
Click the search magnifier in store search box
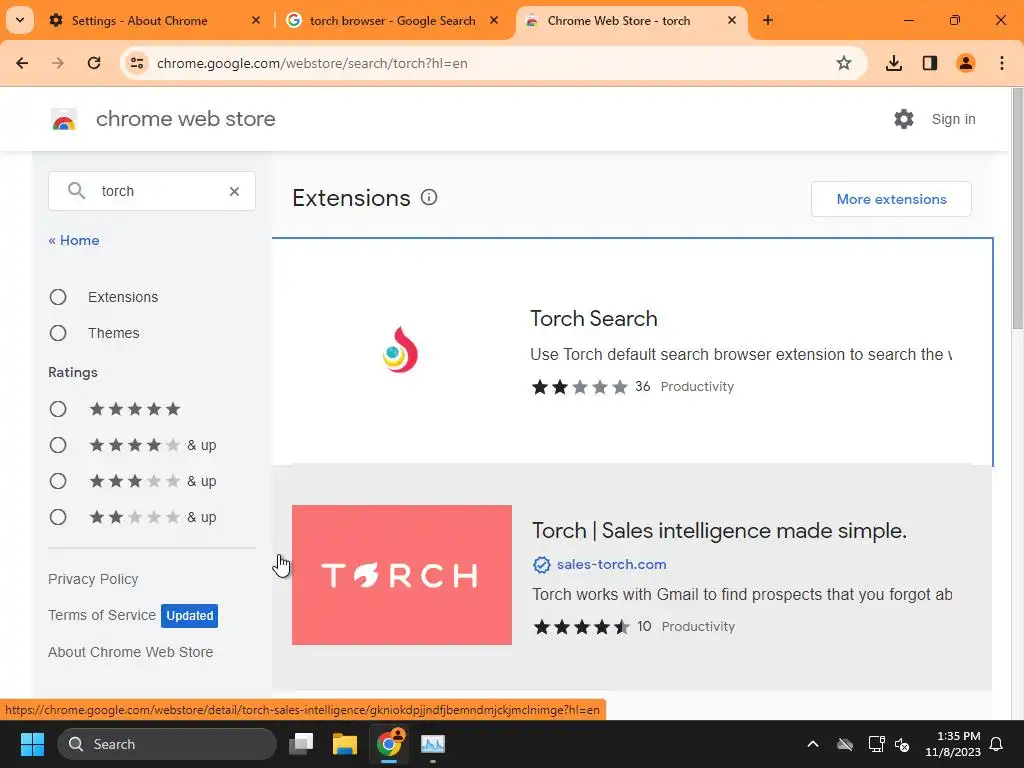pos(76,191)
